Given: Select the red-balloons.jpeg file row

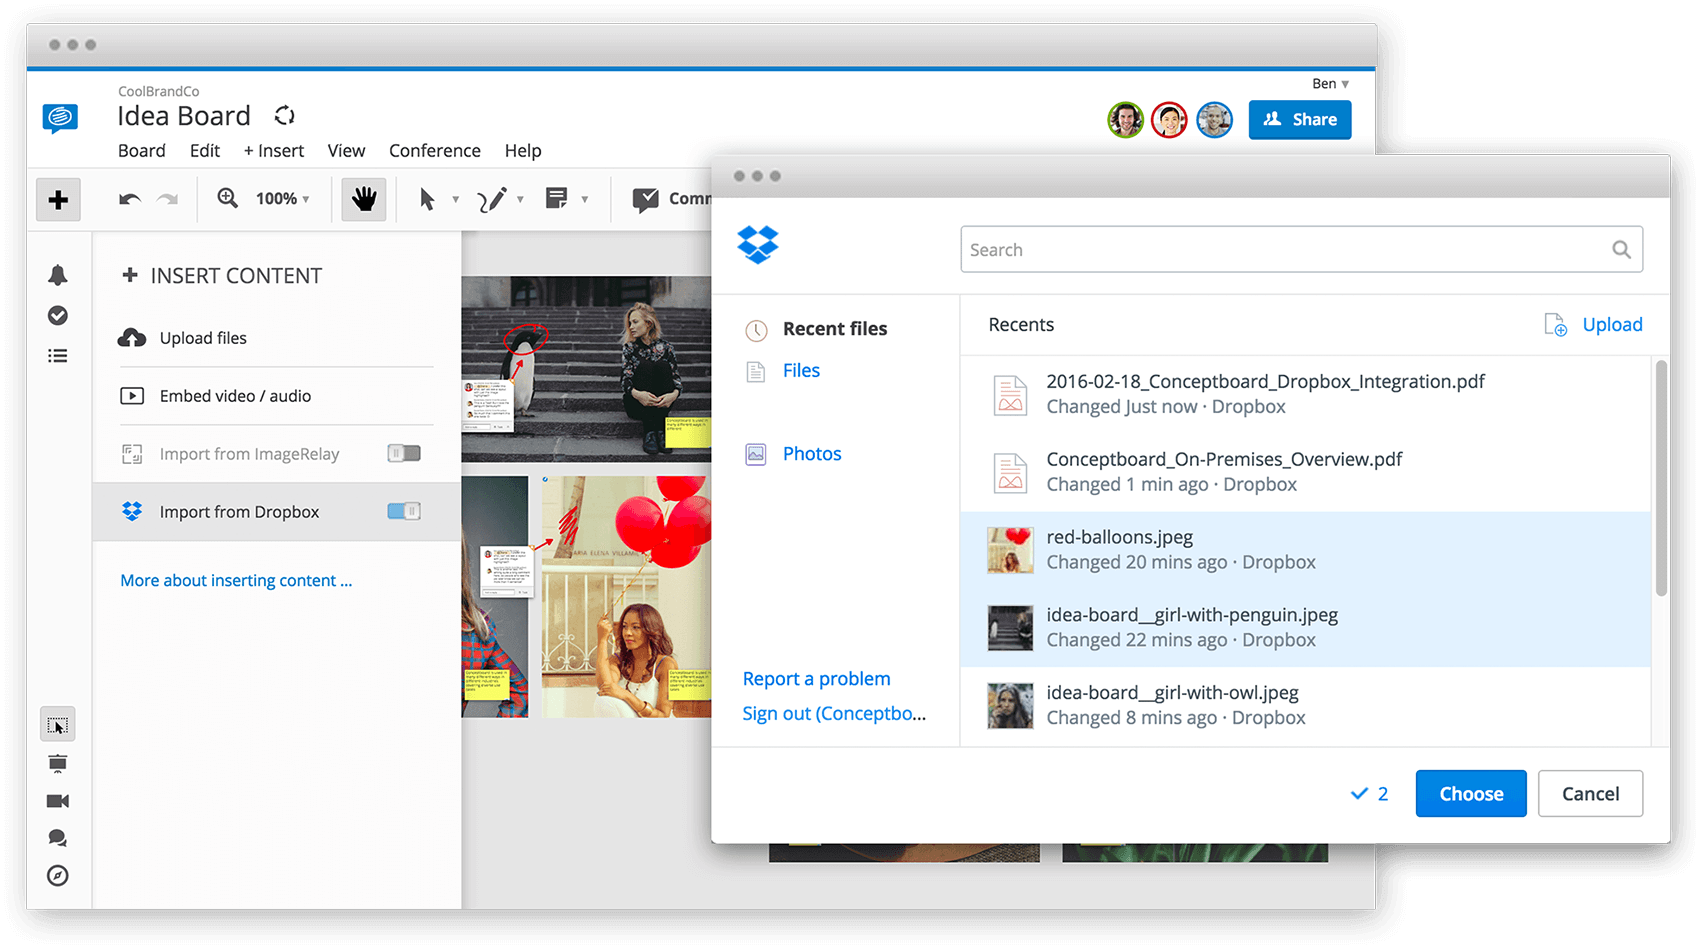Looking at the screenshot, I should coord(1305,550).
